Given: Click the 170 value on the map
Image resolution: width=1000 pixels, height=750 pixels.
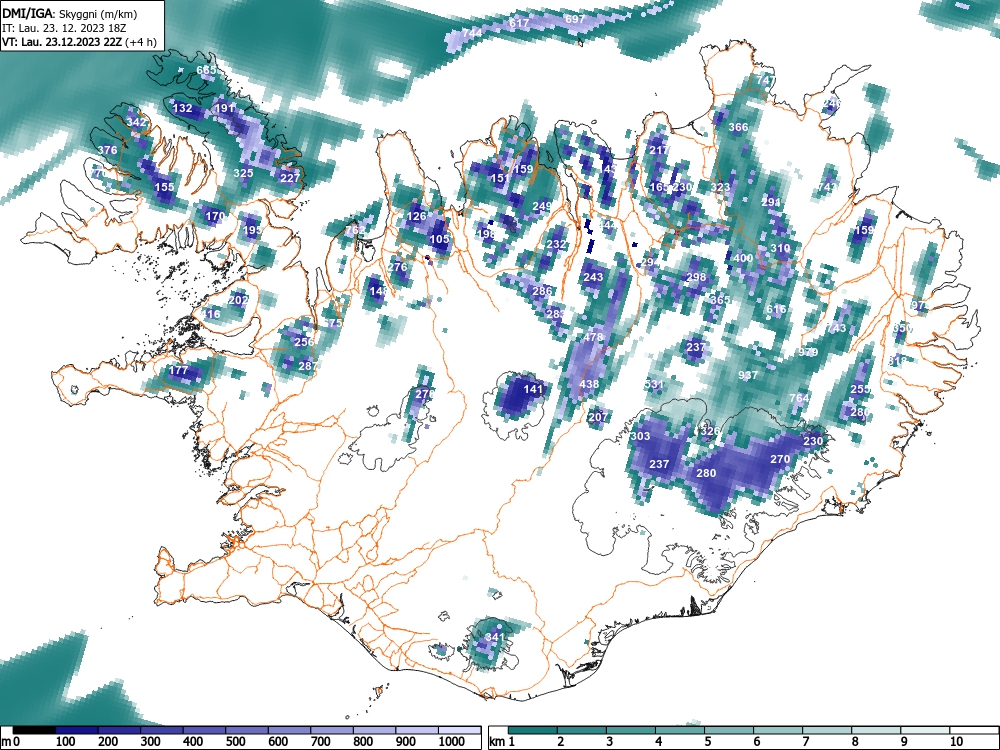Looking at the screenshot, I should point(215,216).
